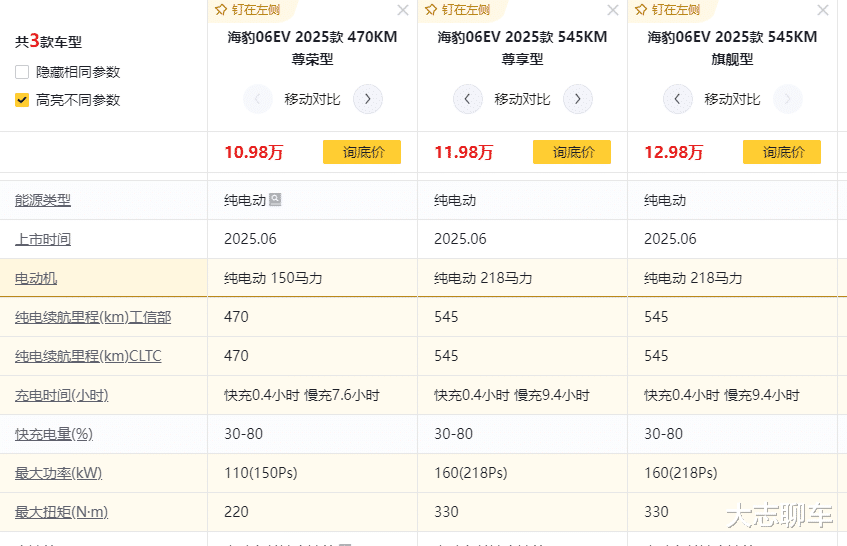Move 545KM 旗舰型 column left
The height and width of the screenshot is (546, 847).
[x=678, y=99]
